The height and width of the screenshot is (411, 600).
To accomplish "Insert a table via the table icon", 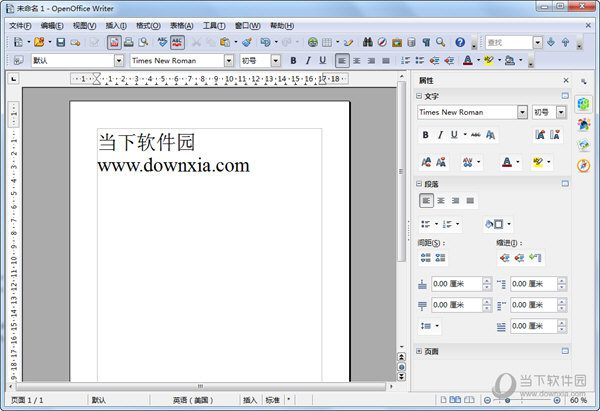I will tap(327, 42).
